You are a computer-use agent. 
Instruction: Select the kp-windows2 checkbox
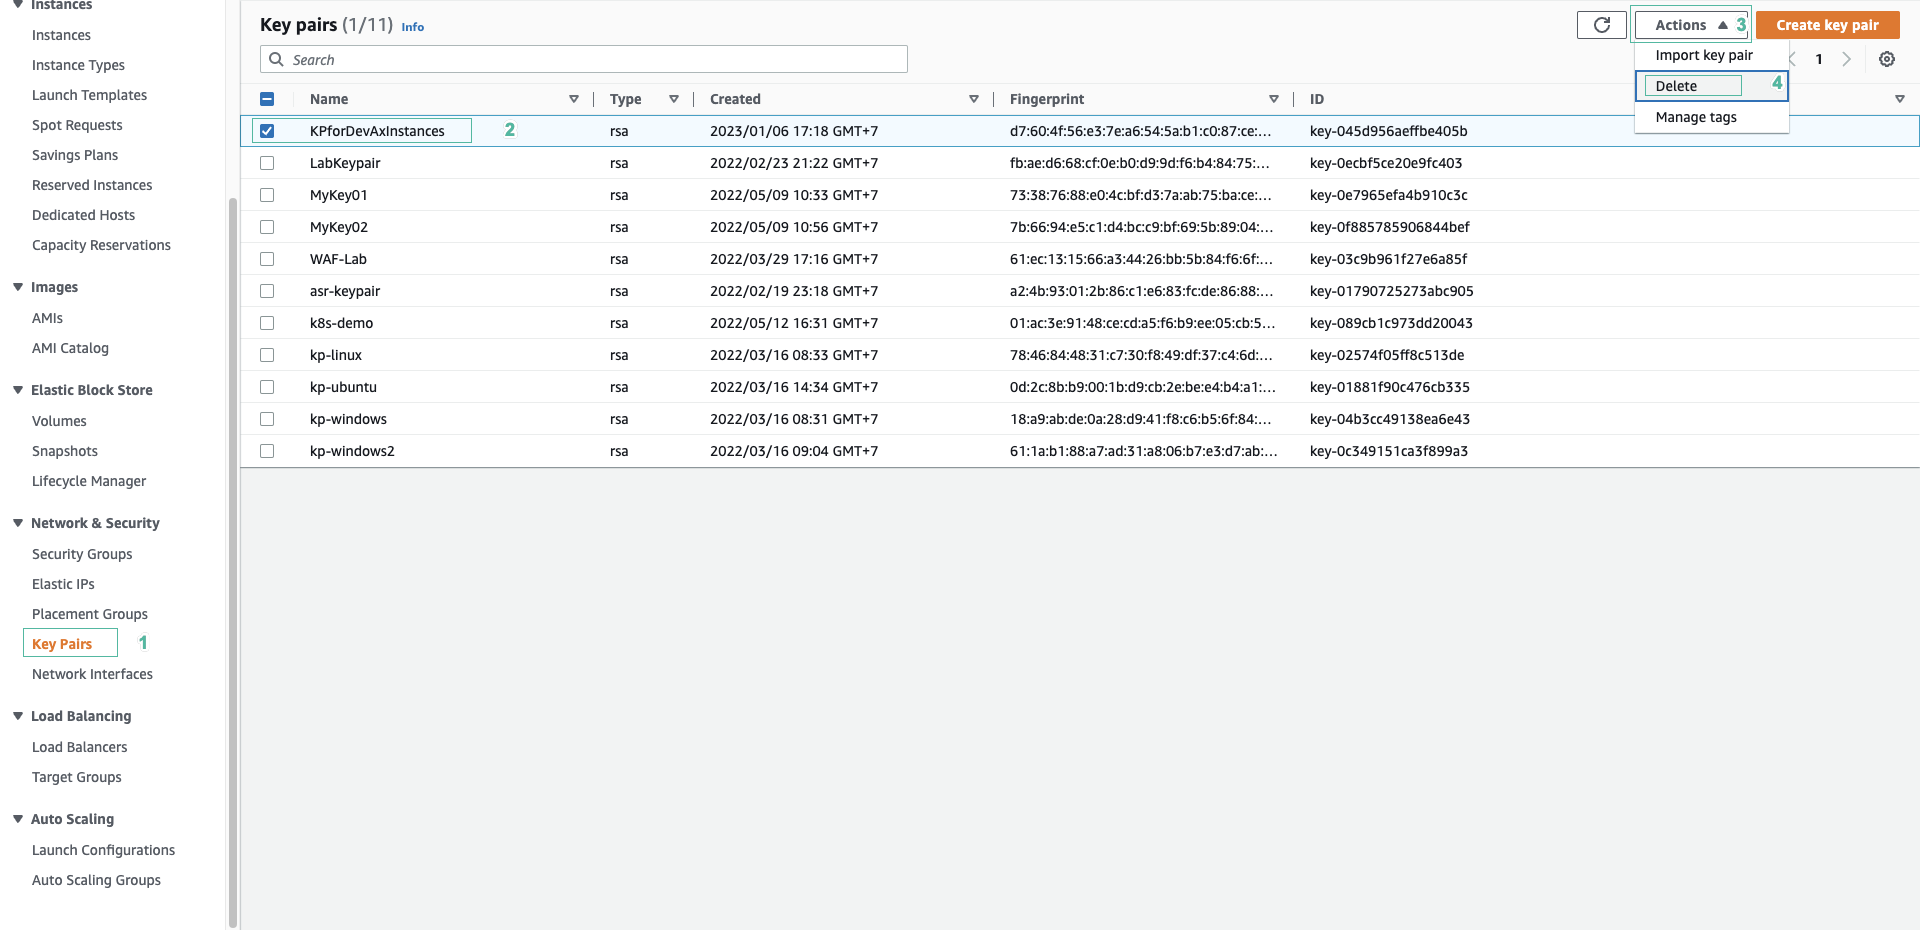267,451
